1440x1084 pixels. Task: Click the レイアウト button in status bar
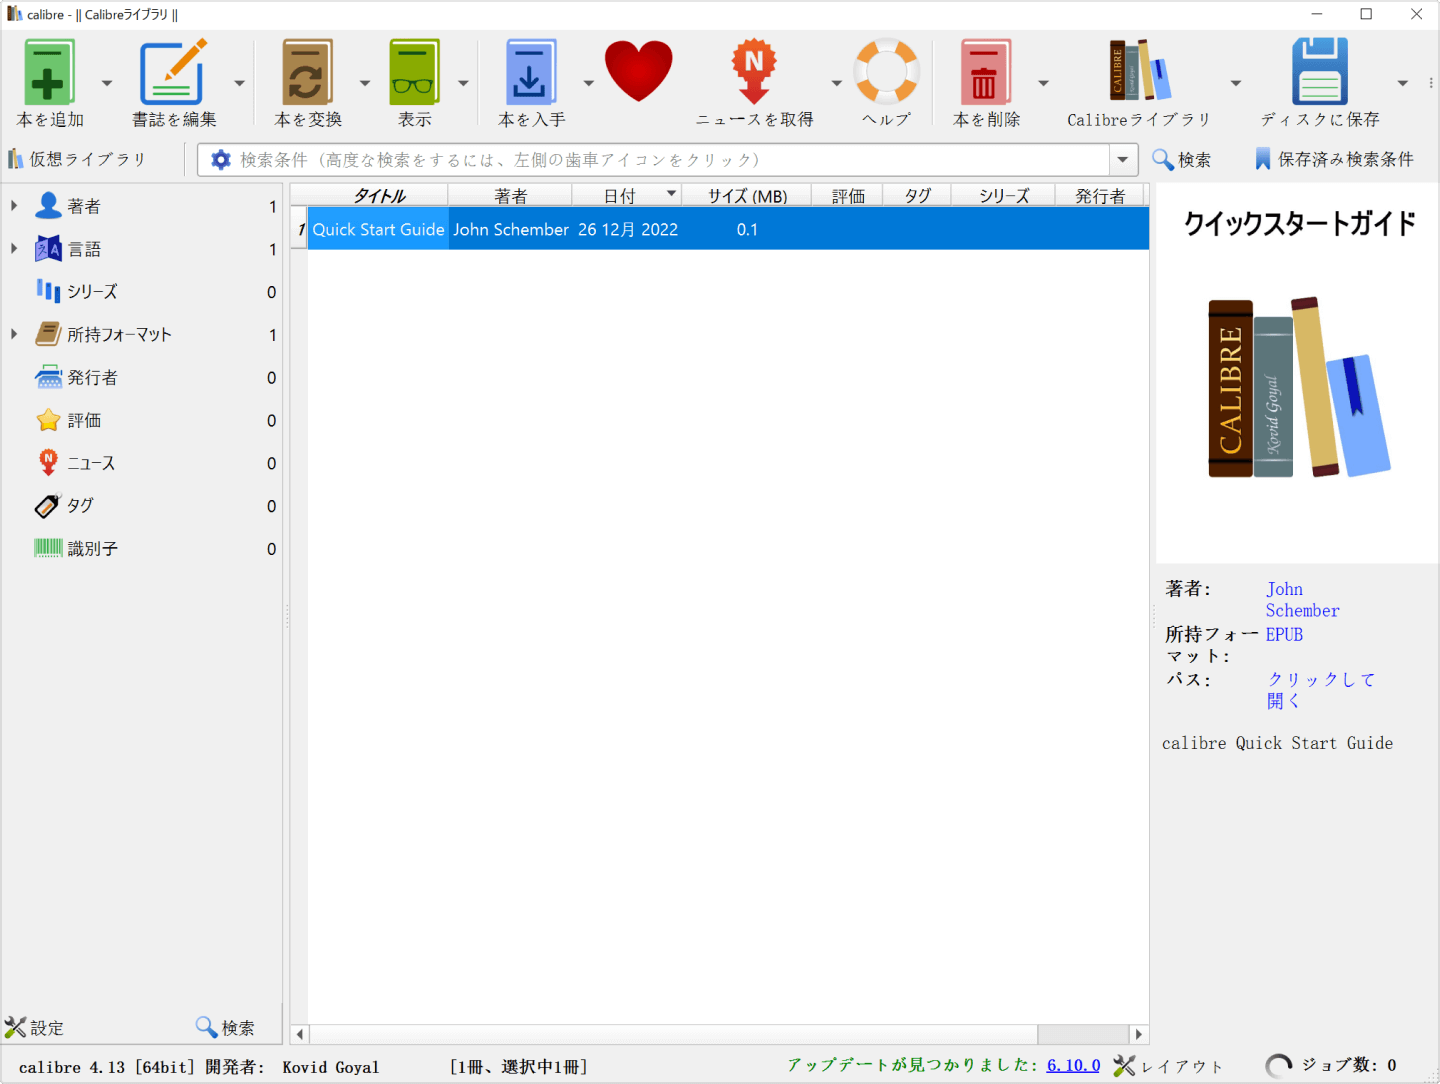point(1168,1066)
